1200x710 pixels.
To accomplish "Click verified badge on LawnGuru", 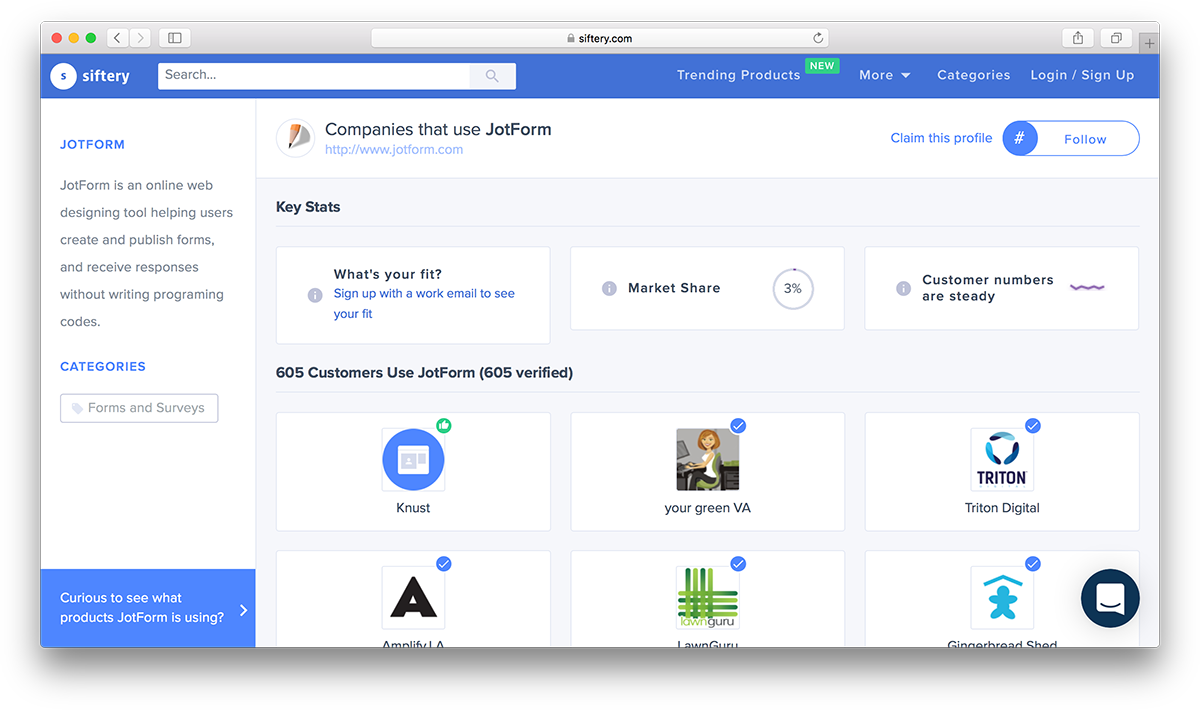I will click(x=738, y=563).
